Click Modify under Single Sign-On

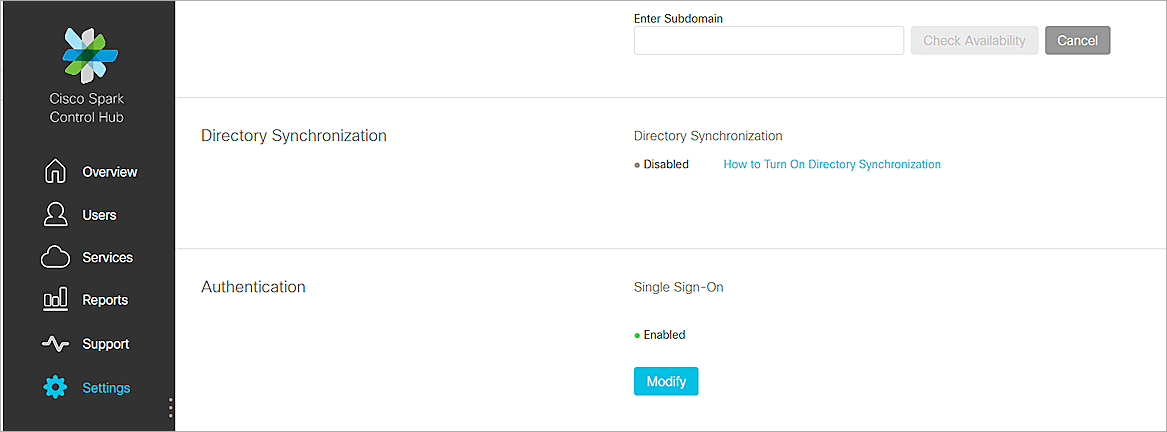coord(666,381)
